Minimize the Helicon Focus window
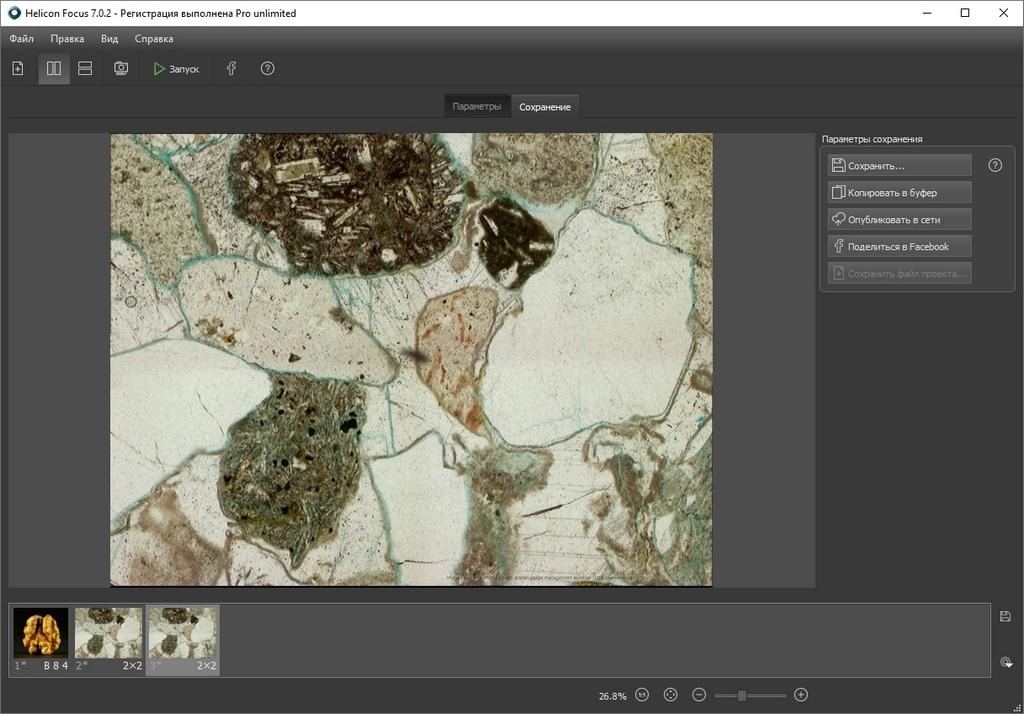The image size is (1024, 714). coord(927,13)
